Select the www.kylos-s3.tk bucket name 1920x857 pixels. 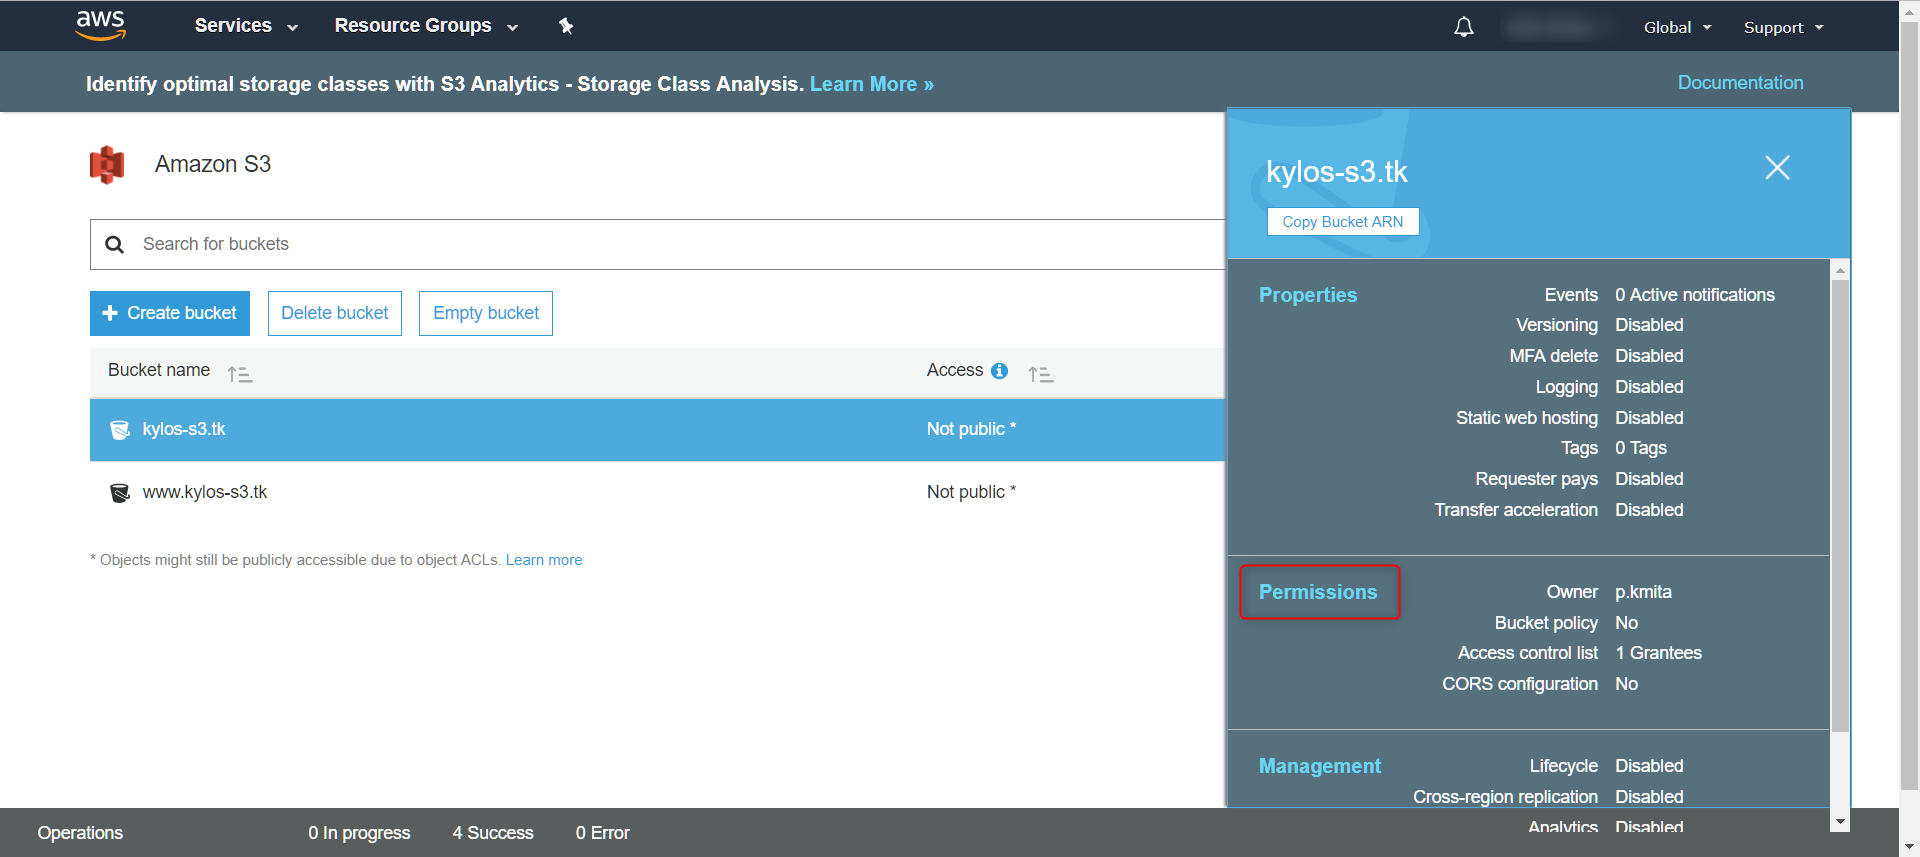click(205, 492)
